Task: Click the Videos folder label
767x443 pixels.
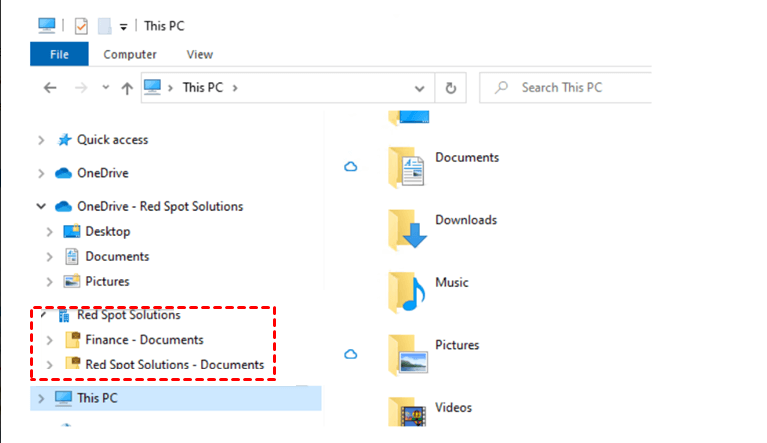Action: [453, 408]
